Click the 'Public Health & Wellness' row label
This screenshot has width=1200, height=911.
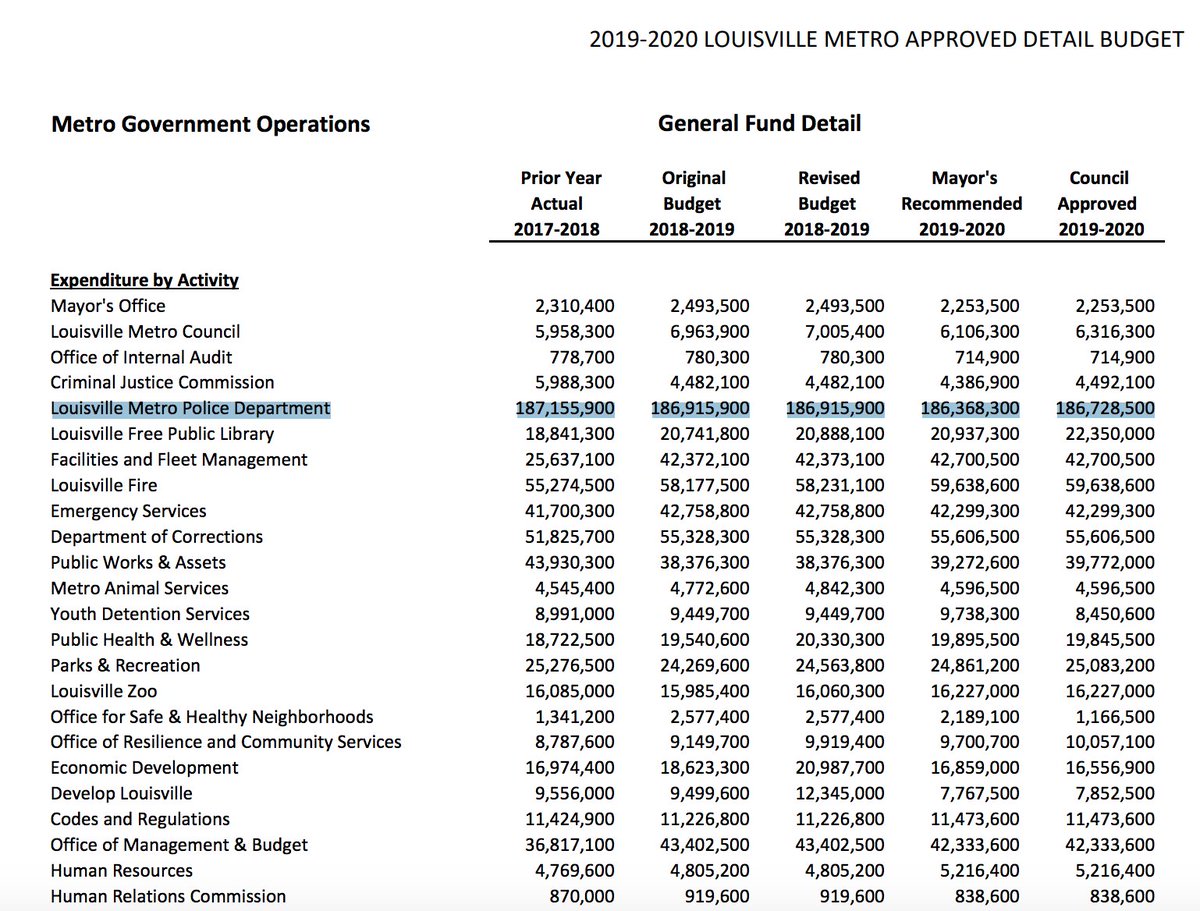click(149, 639)
